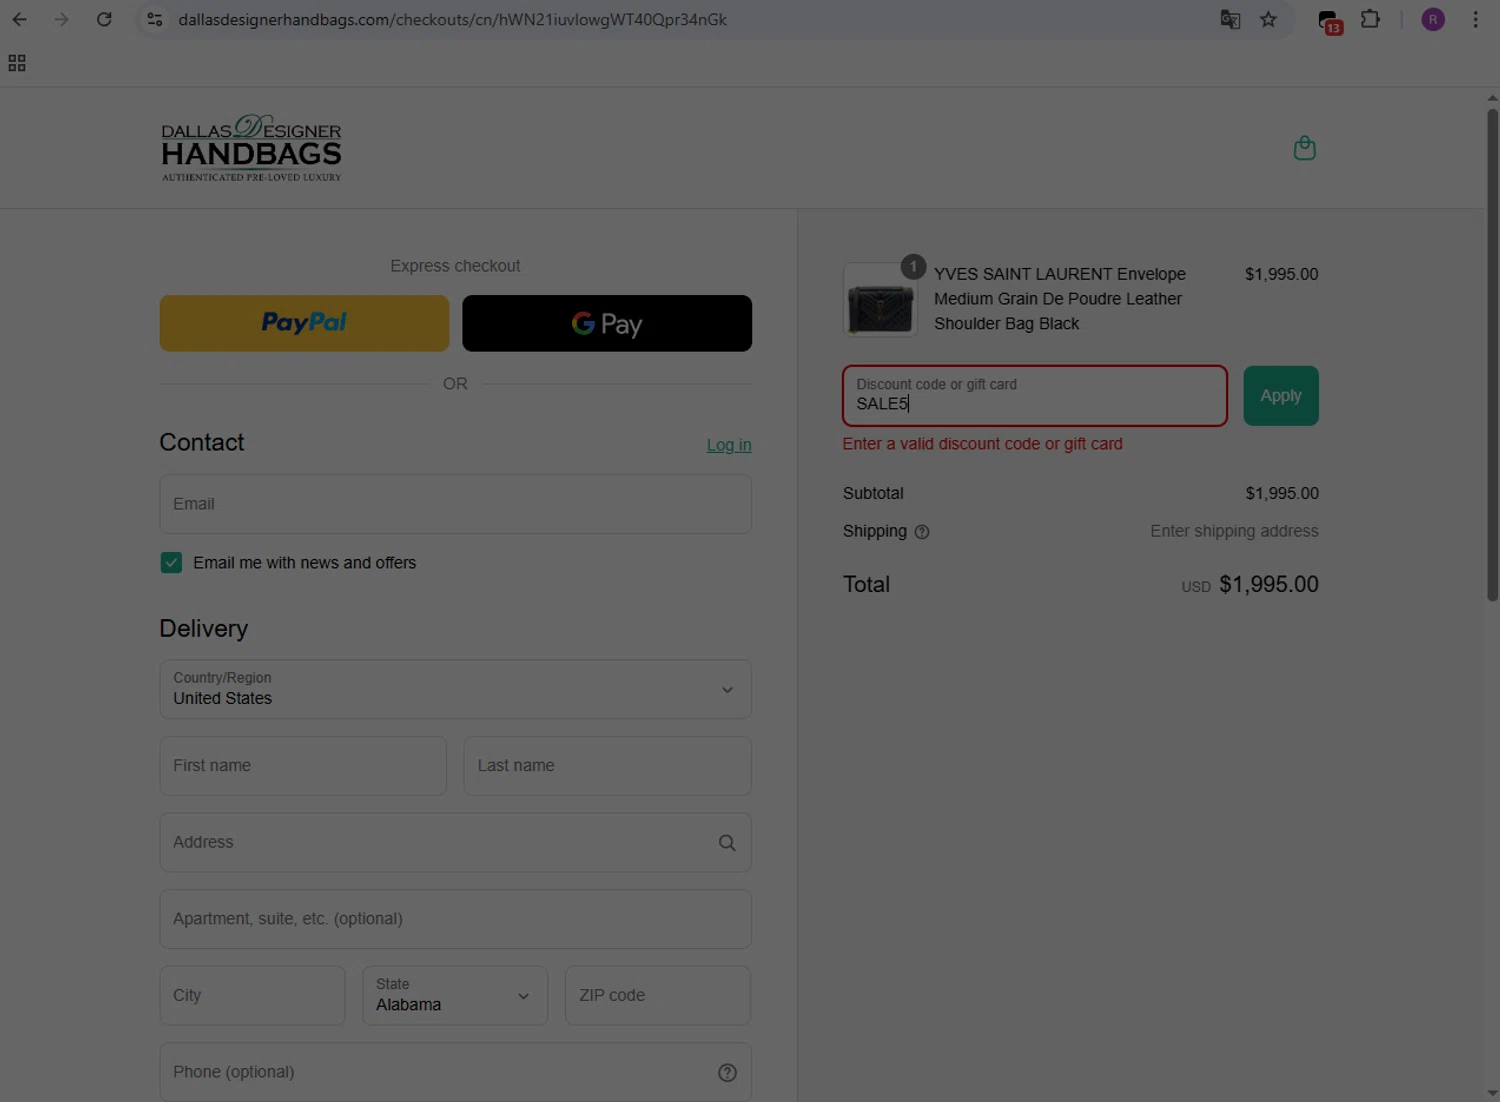Follow the Log in link
The width and height of the screenshot is (1500, 1102).
(x=729, y=445)
